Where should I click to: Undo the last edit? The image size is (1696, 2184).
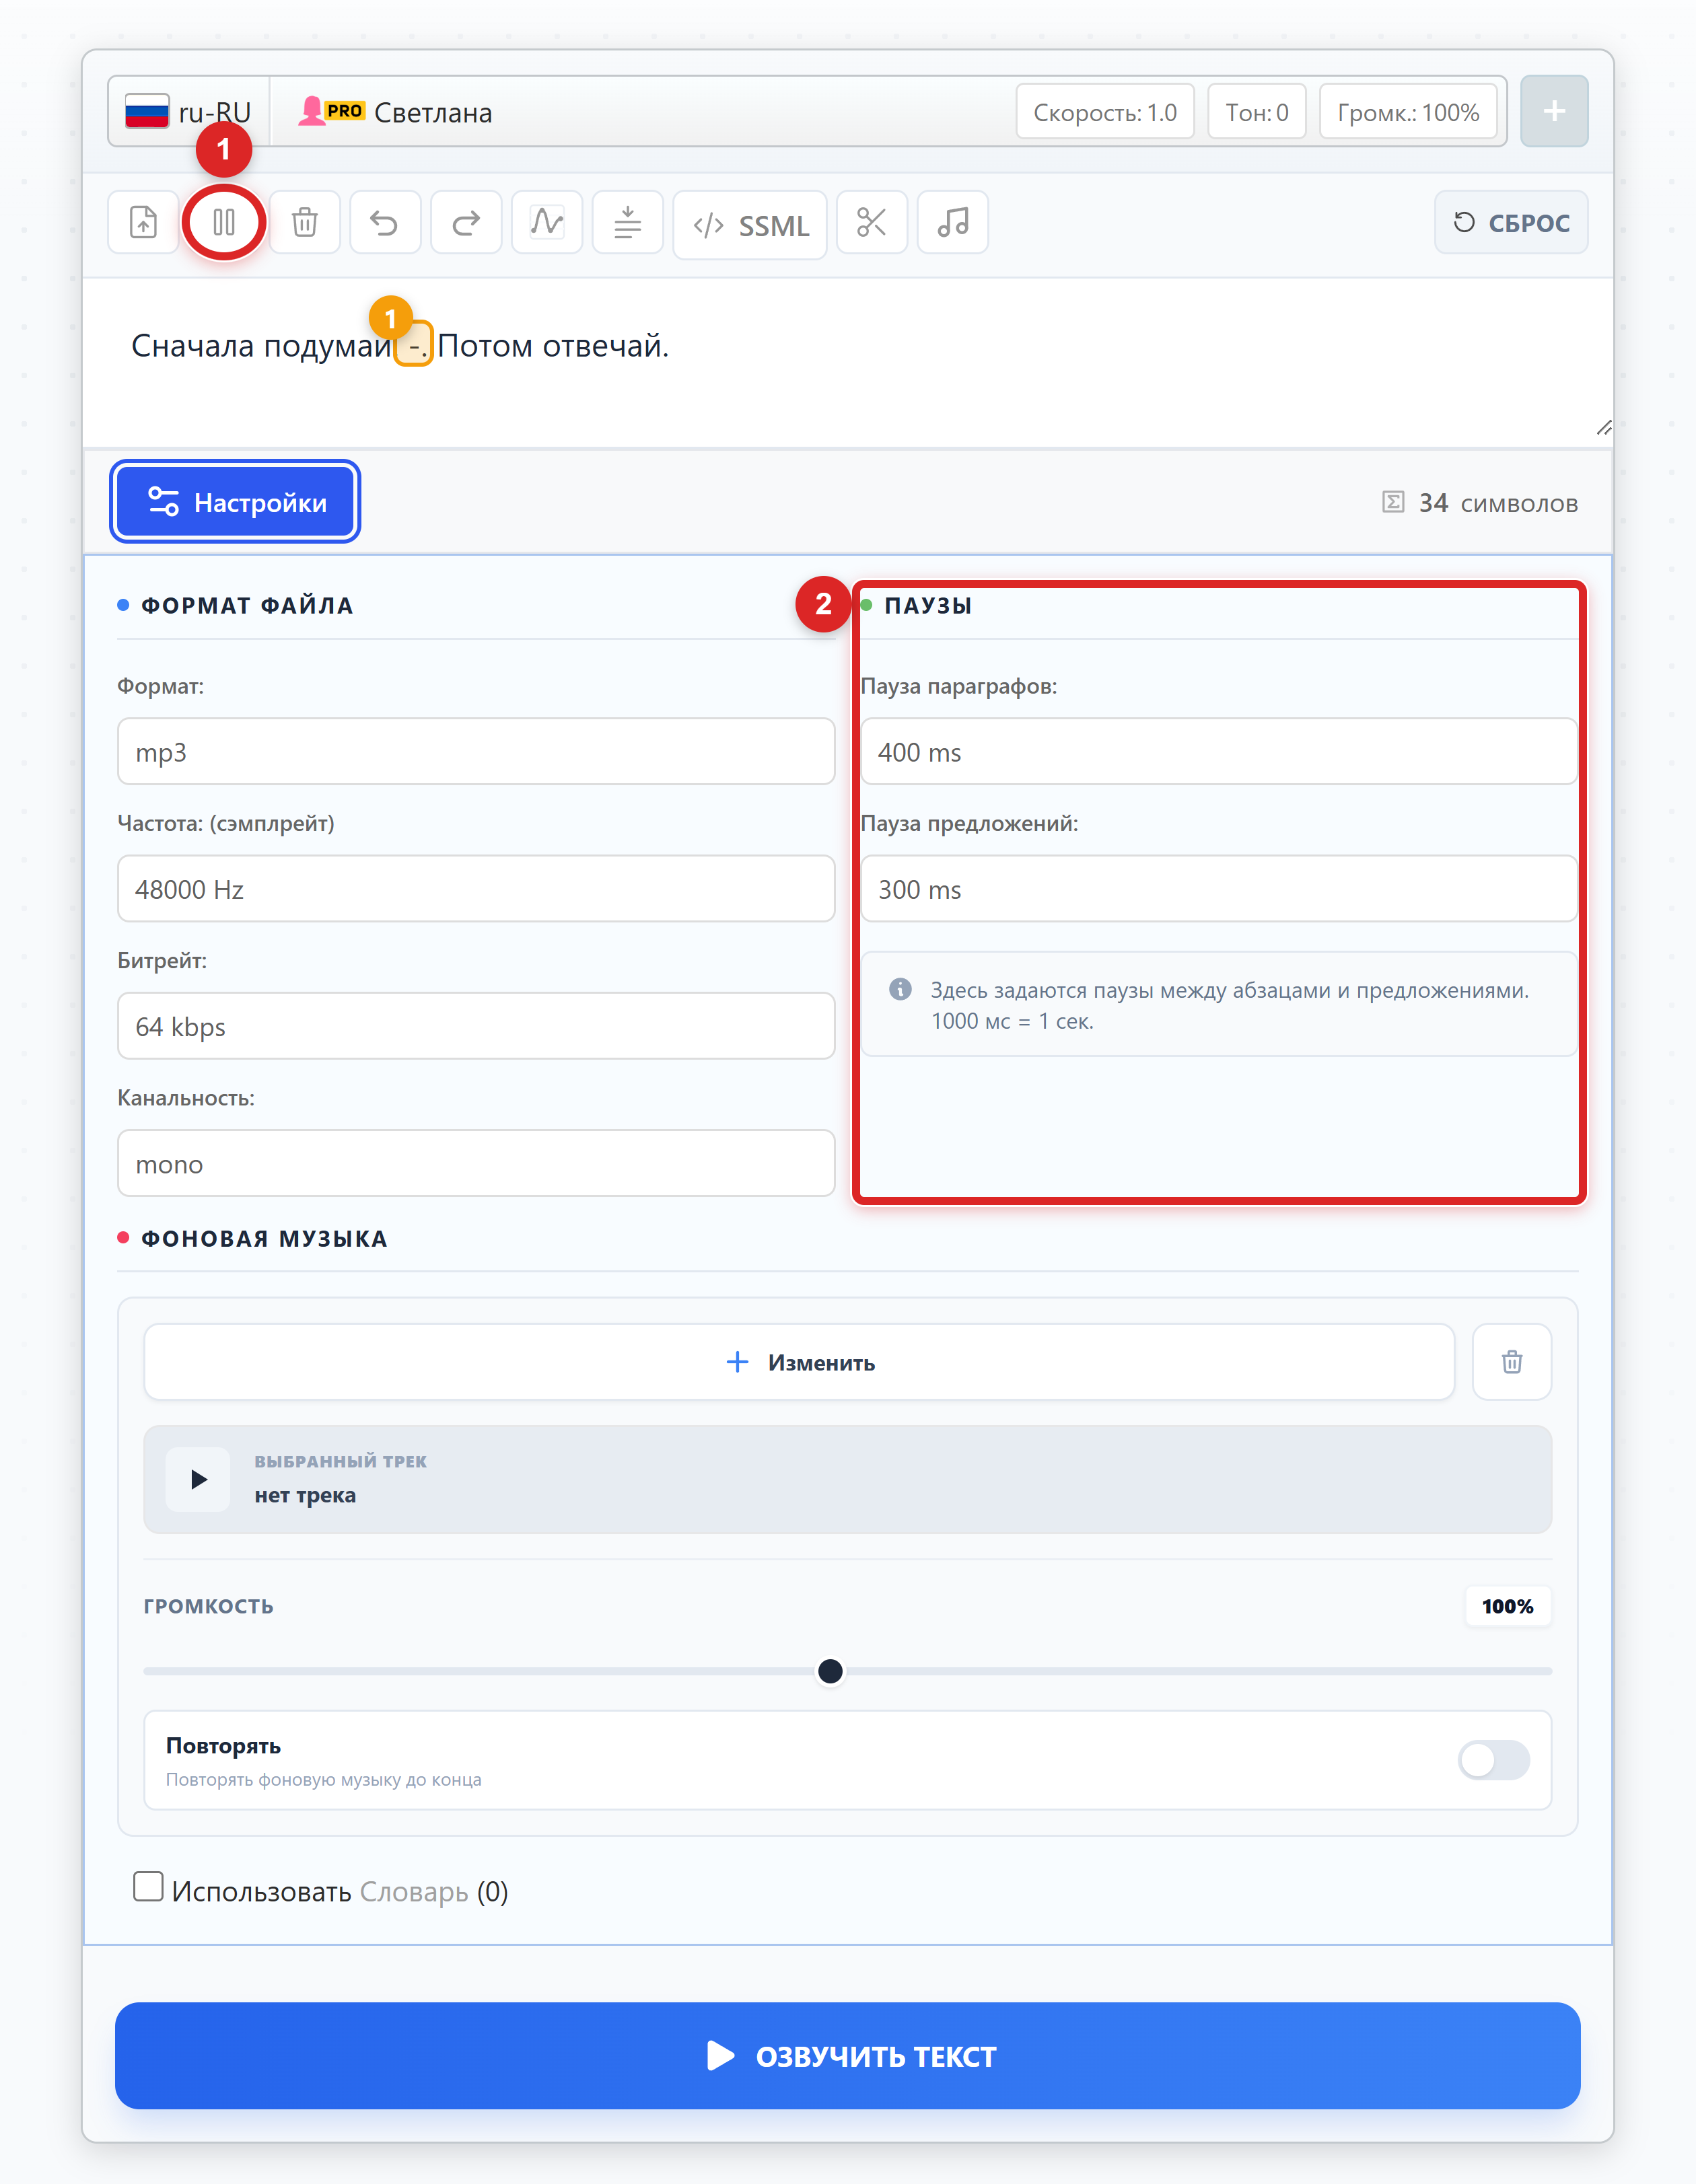385,222
